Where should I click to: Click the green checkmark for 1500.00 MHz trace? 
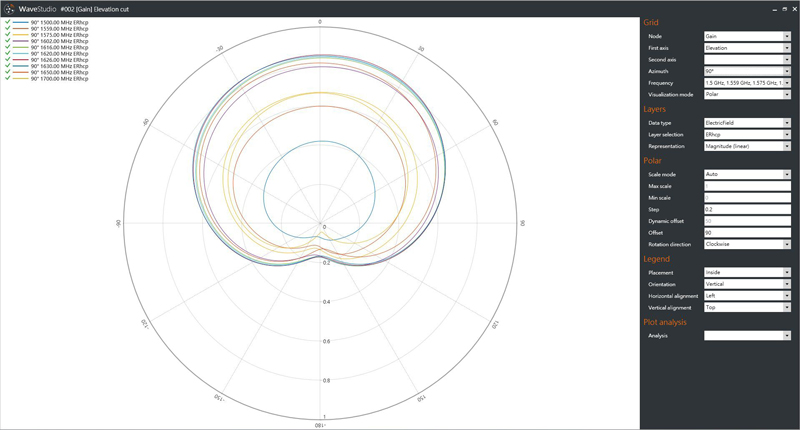(7, 21)
